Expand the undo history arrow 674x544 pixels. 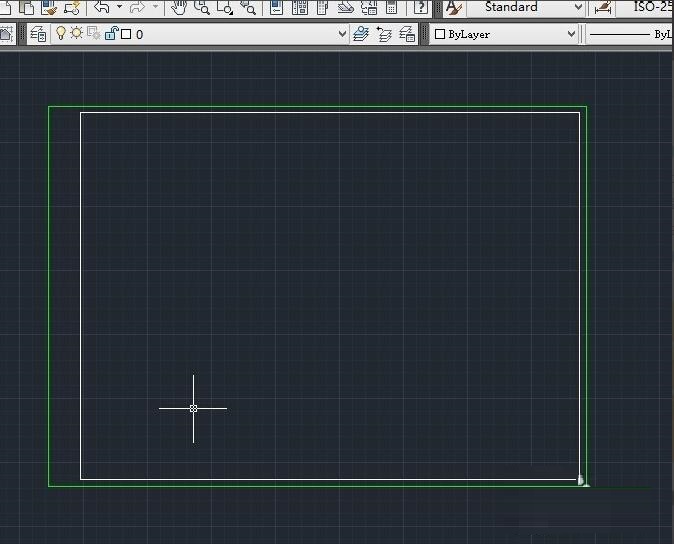click(119, 6)
